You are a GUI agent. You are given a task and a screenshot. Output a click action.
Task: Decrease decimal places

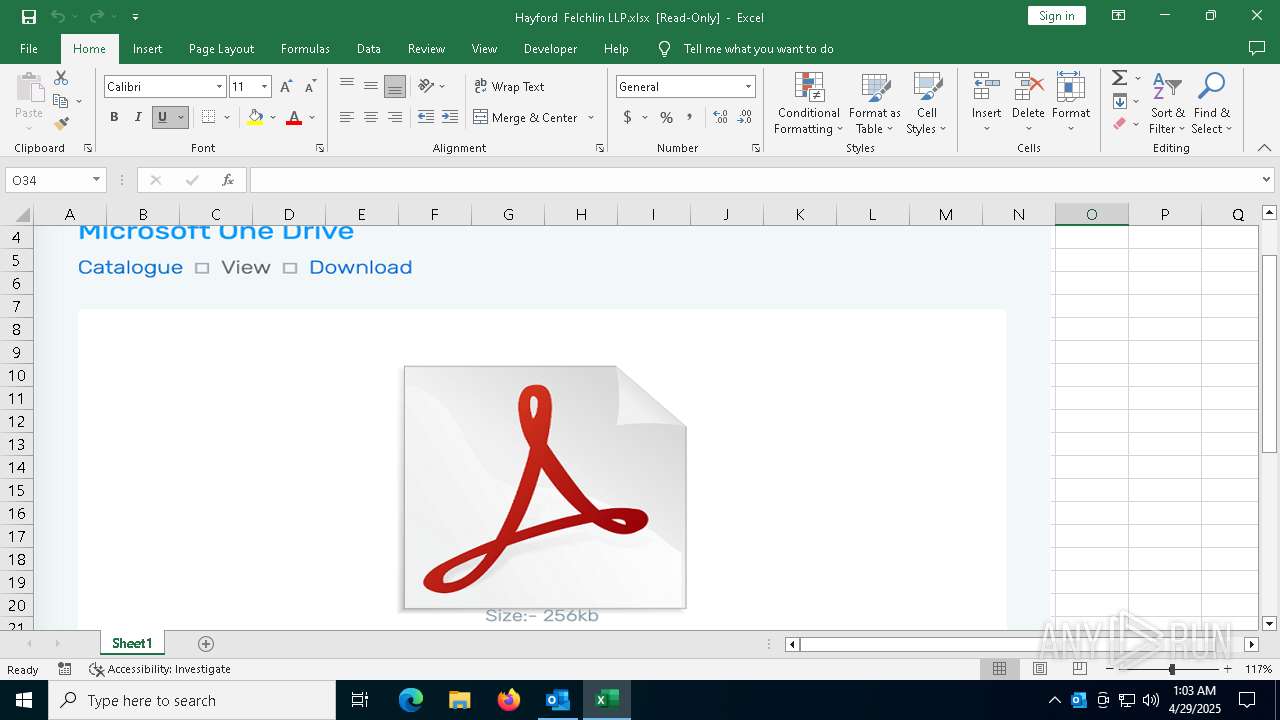click(745, 117)
